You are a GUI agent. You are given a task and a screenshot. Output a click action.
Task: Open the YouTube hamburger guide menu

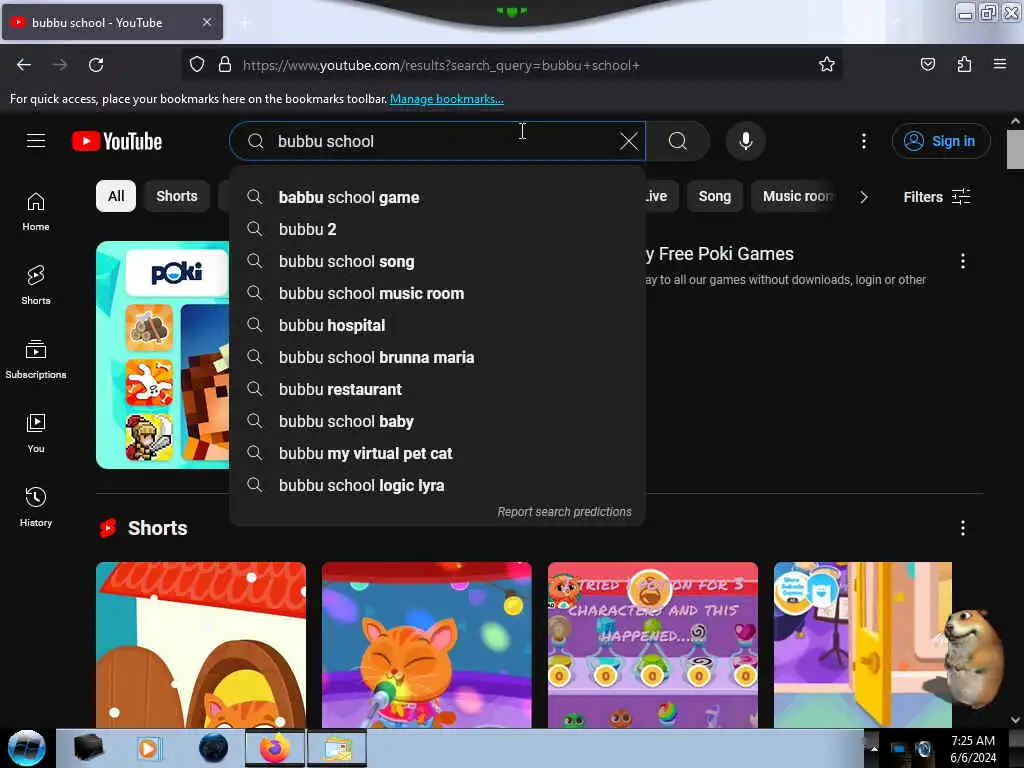[x=36, y=141]
